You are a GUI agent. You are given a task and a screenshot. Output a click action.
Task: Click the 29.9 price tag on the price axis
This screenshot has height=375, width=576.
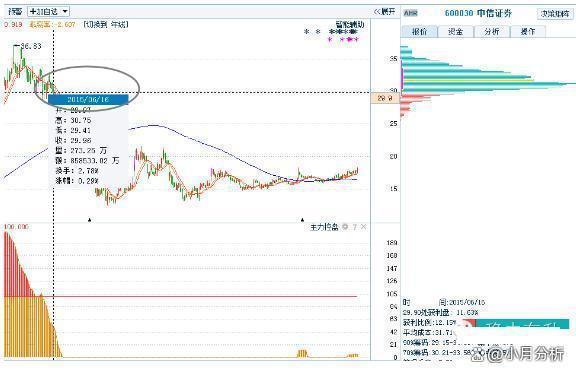pos(385,98)
